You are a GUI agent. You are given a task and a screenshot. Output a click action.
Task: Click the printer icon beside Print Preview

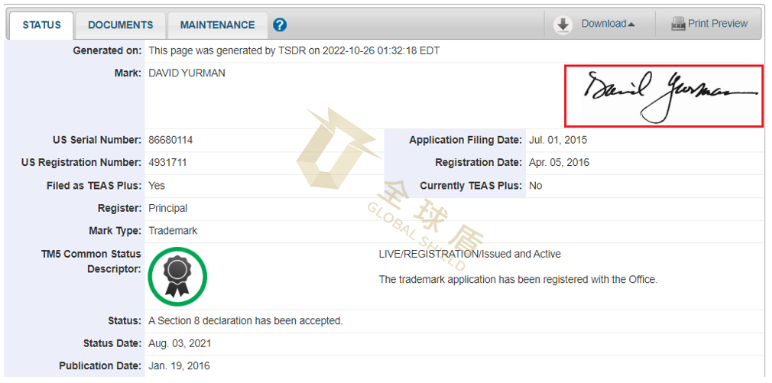pos(678,24)
